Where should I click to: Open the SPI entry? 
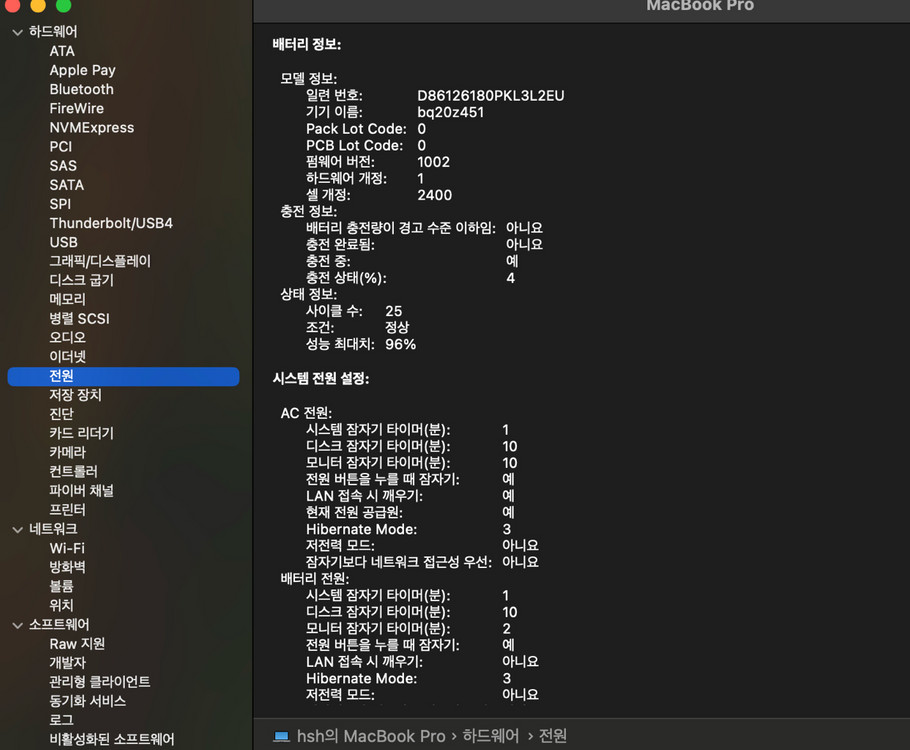[x=60, y=204]
